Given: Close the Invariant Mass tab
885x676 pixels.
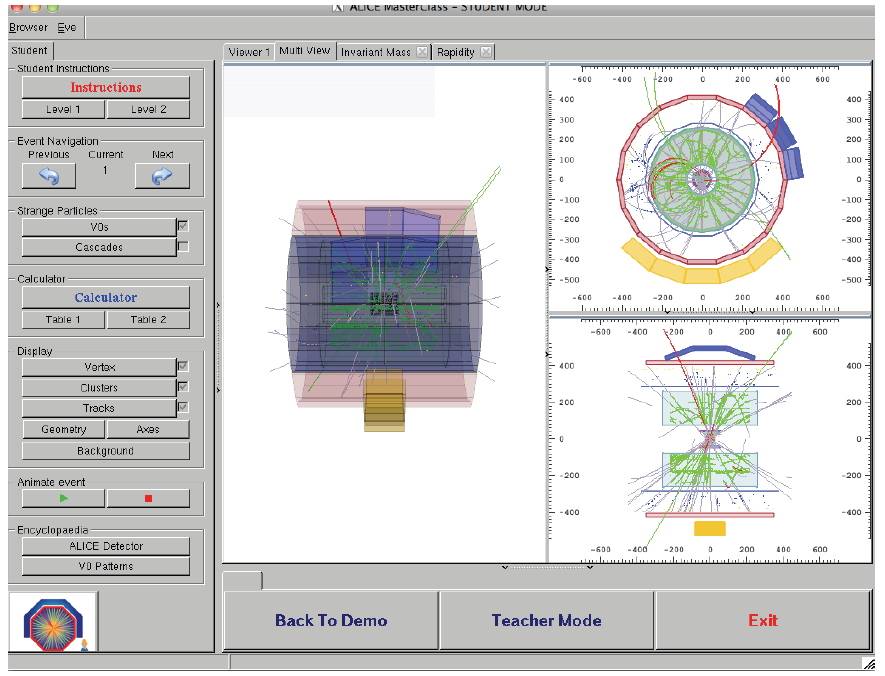Looking at the screenshot, I should (x=422, y=51).
